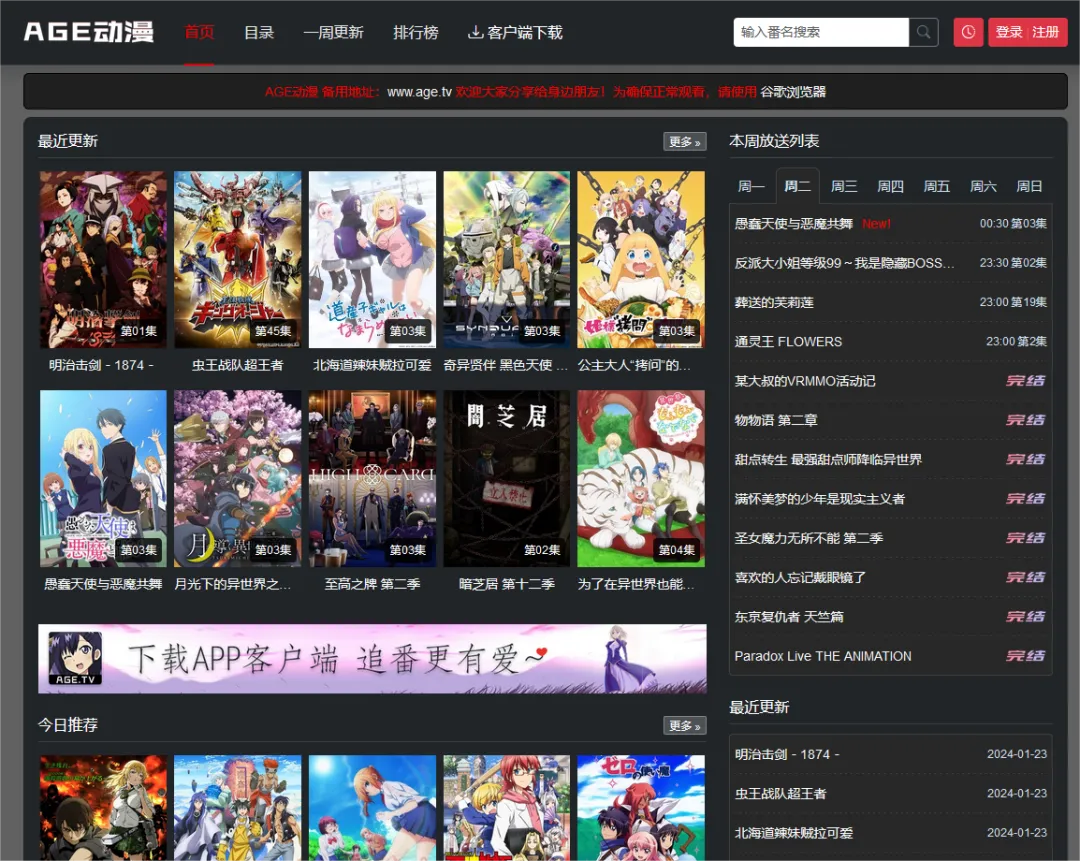Select the 周三 schedule tab

pos(844,186)
